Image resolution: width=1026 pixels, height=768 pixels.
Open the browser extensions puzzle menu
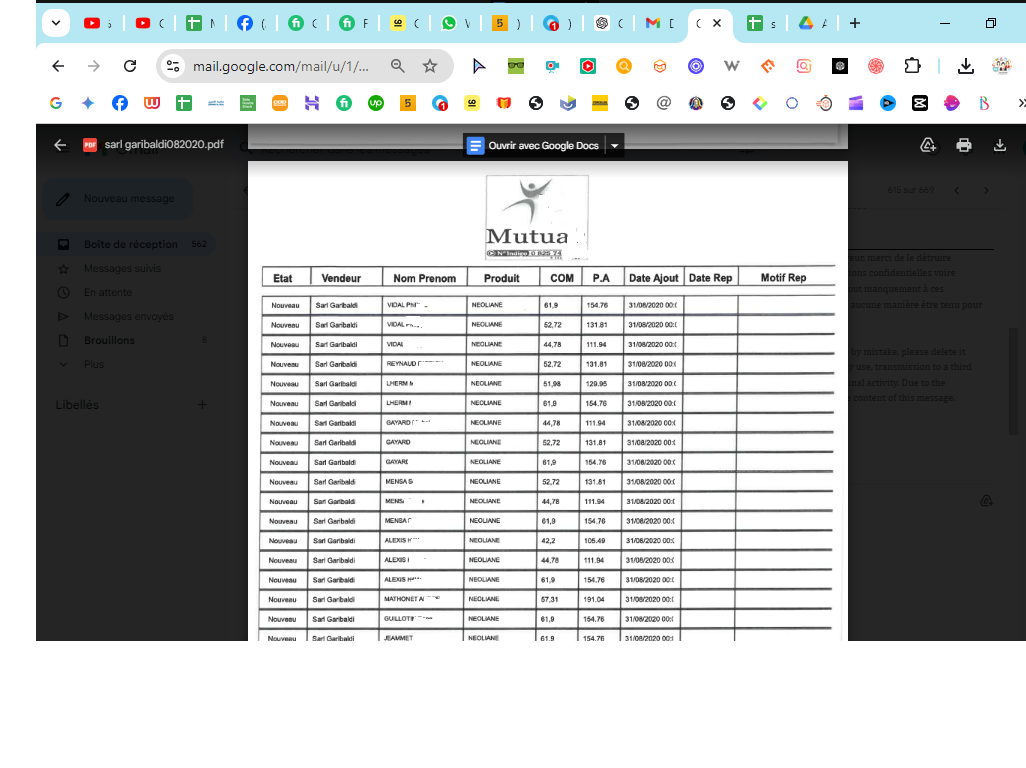click(x=912, y=66)
